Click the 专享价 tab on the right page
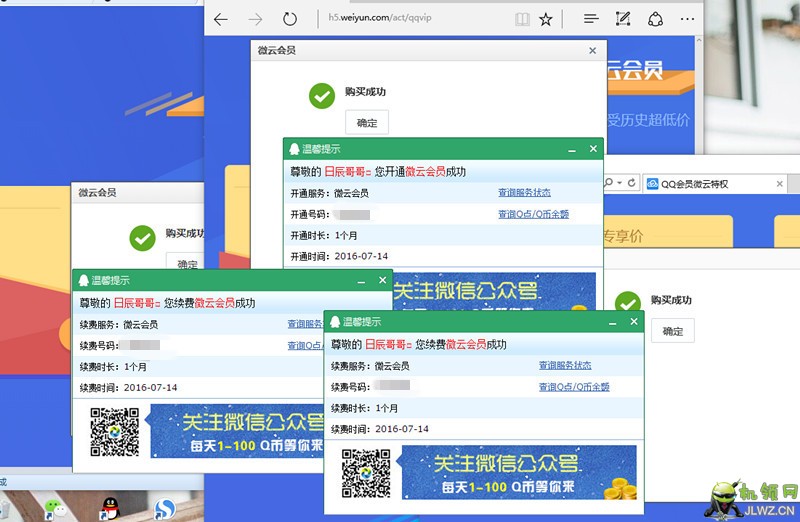Image resolution: width=800 pixels, height=522 pixels. pyautogui.click(x=667, y=232)
